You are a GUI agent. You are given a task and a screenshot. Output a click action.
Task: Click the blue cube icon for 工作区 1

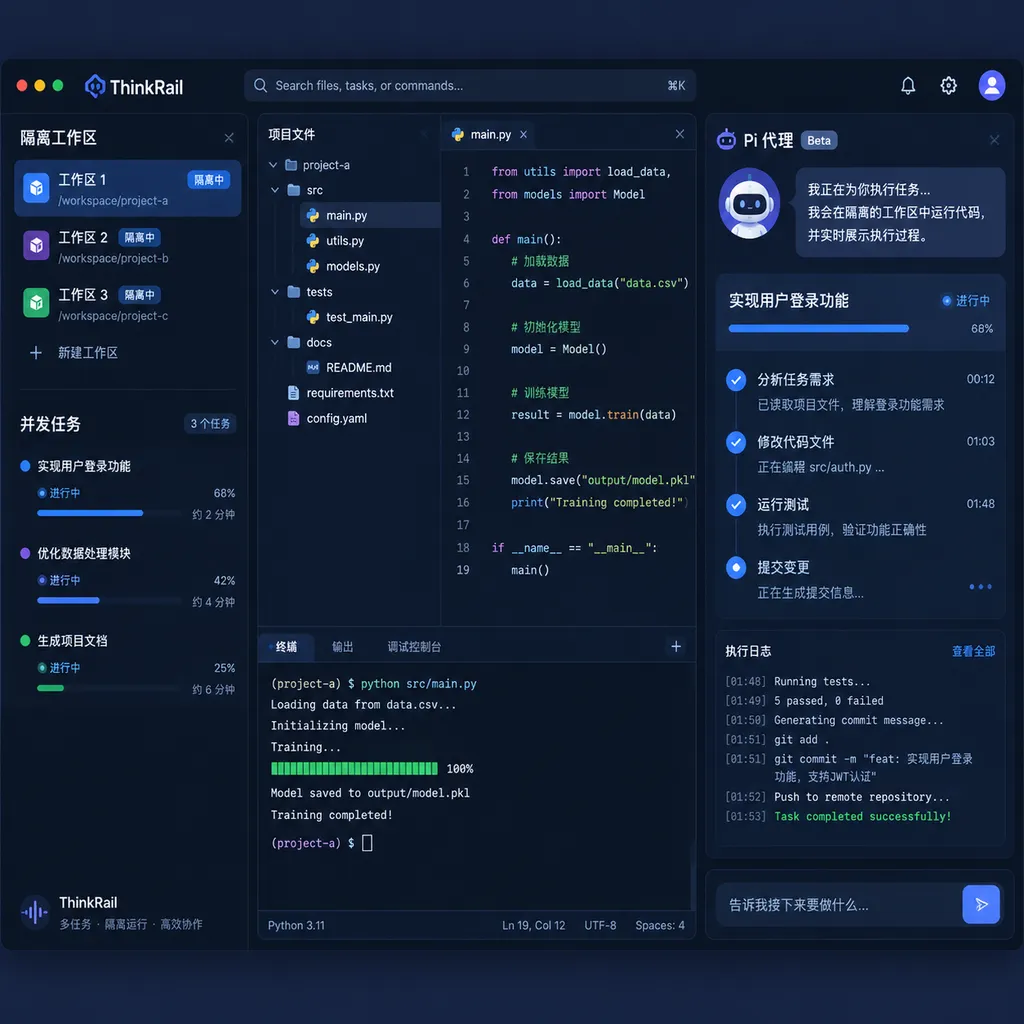click(37, 188)
